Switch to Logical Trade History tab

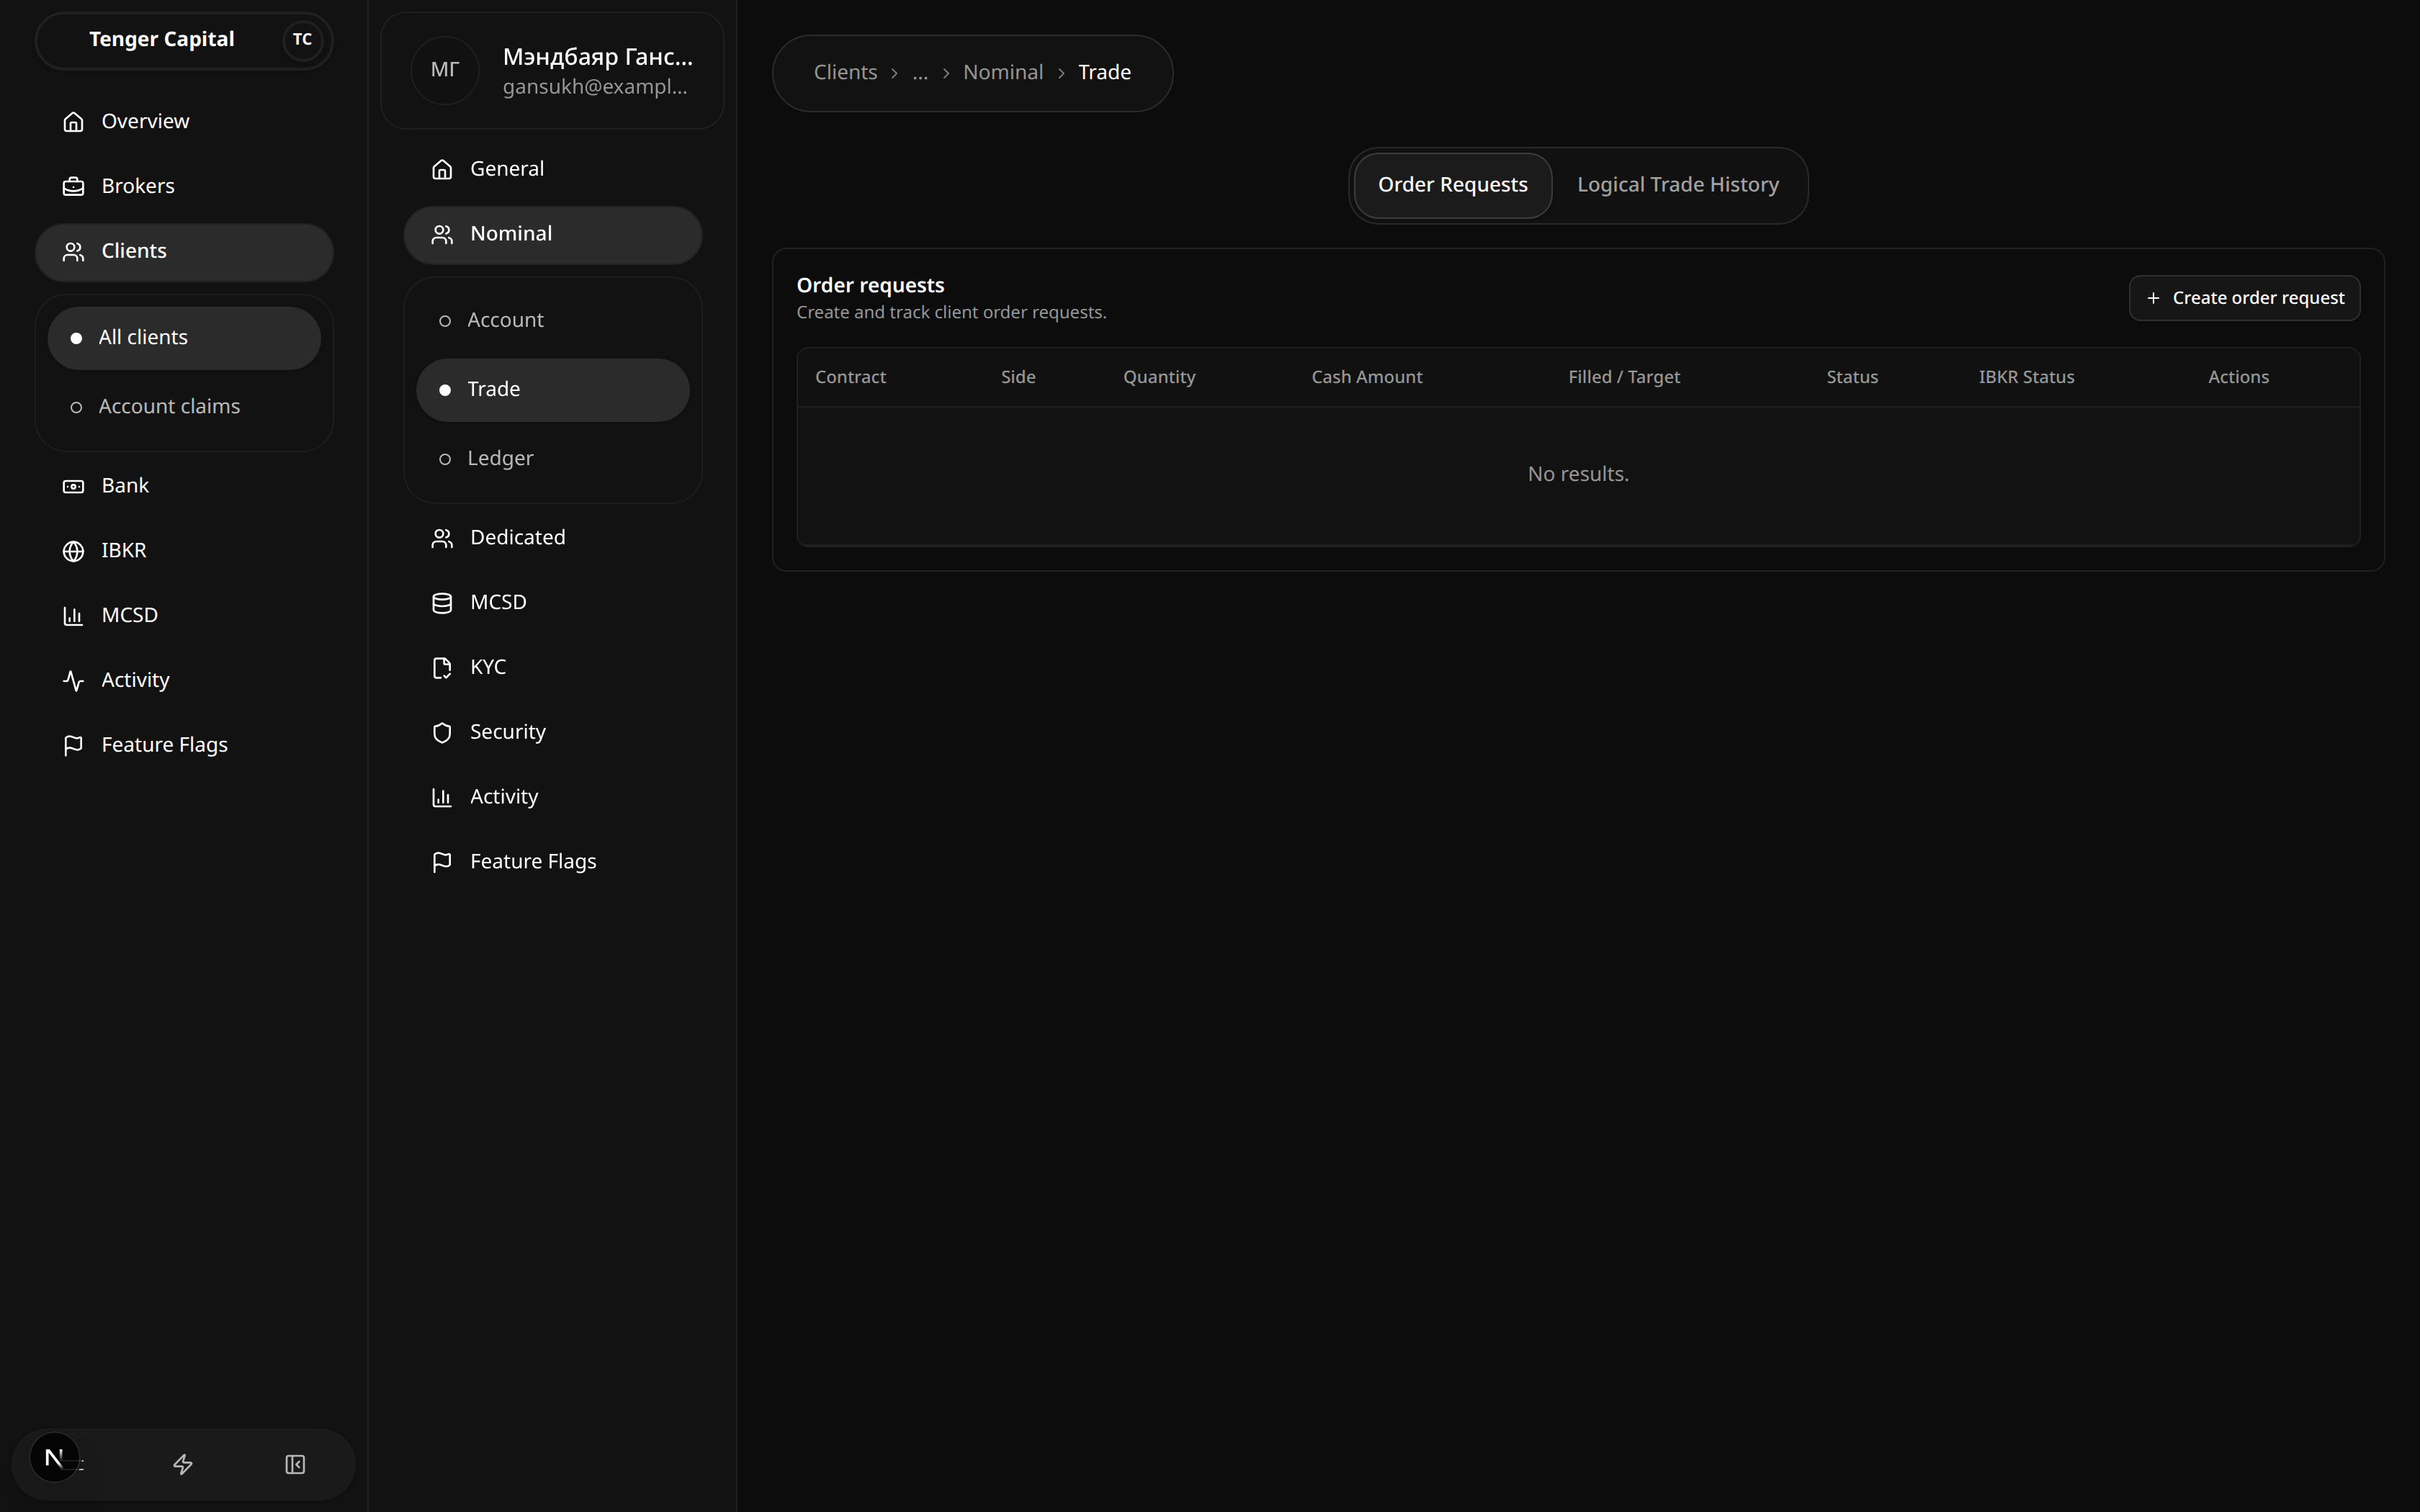click(1678, 185)
